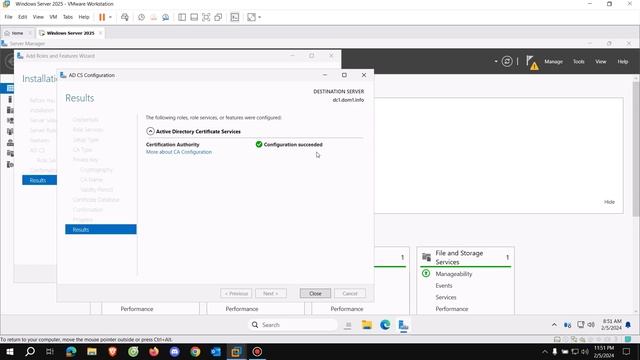Click the Server Manager vertical scrollbar

click(636, 149)
